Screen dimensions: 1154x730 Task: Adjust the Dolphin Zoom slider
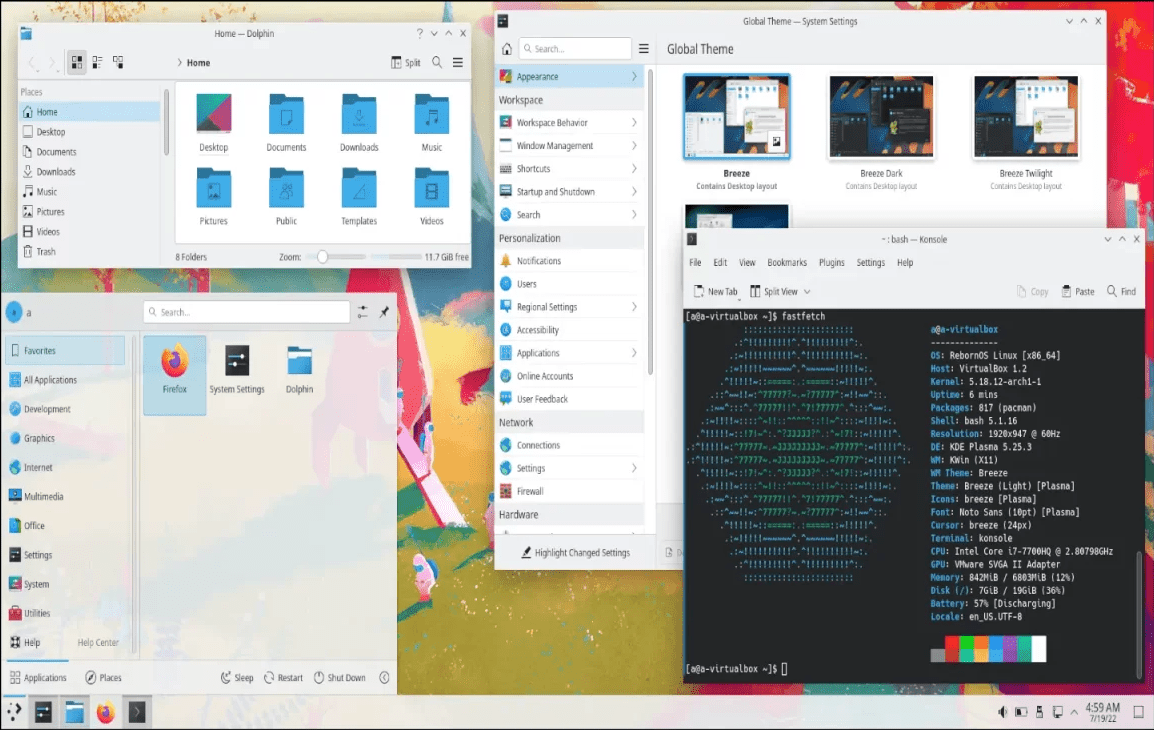(x=322, y=257)
